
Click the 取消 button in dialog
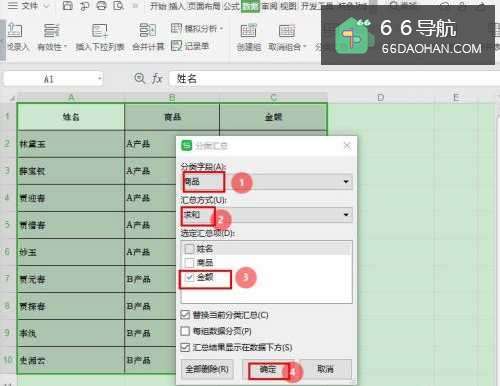(x=325, y=369)
